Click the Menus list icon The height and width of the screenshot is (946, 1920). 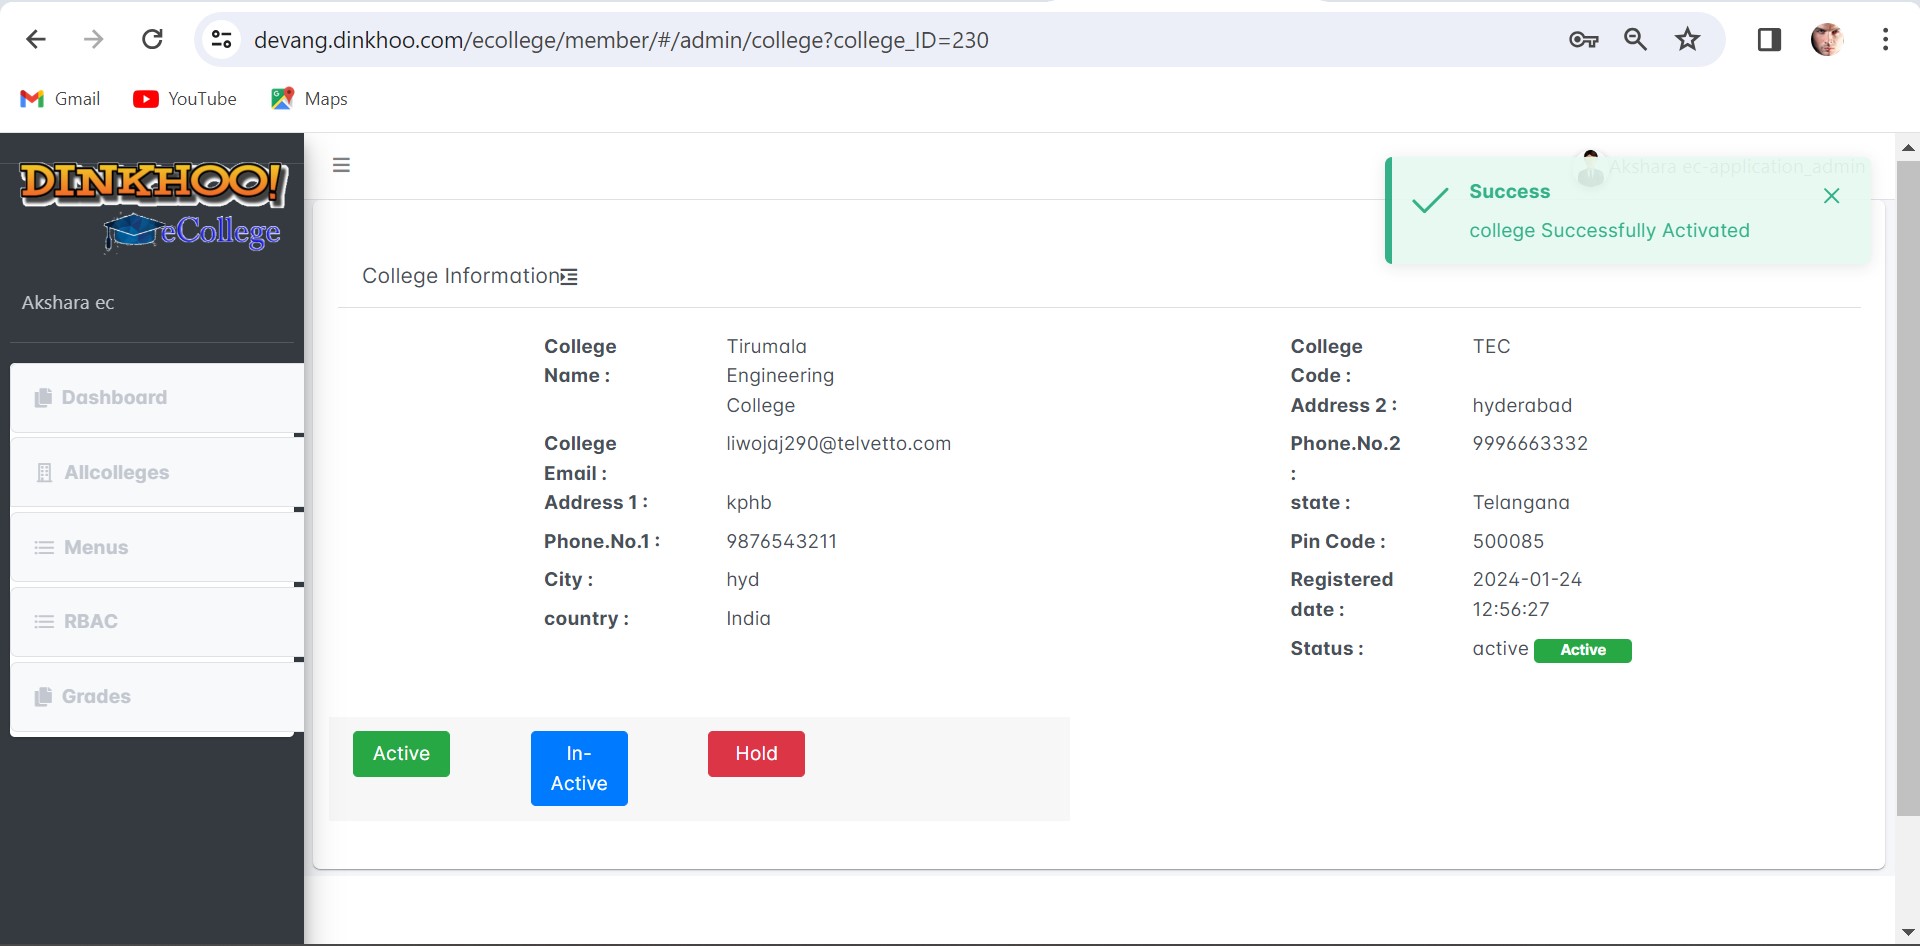pyautogui.click(x=44, y=547)
